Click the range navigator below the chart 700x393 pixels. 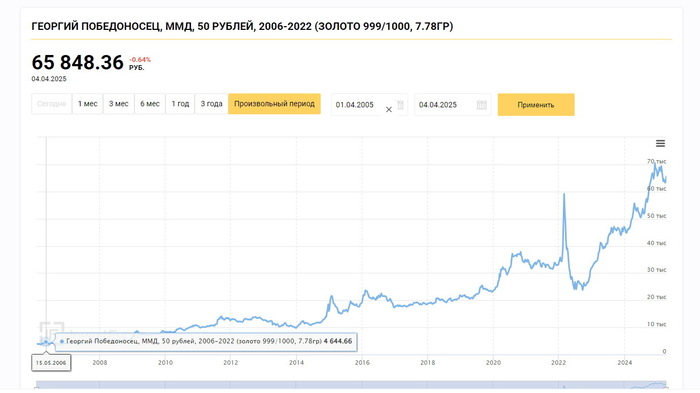pos(351,385)
